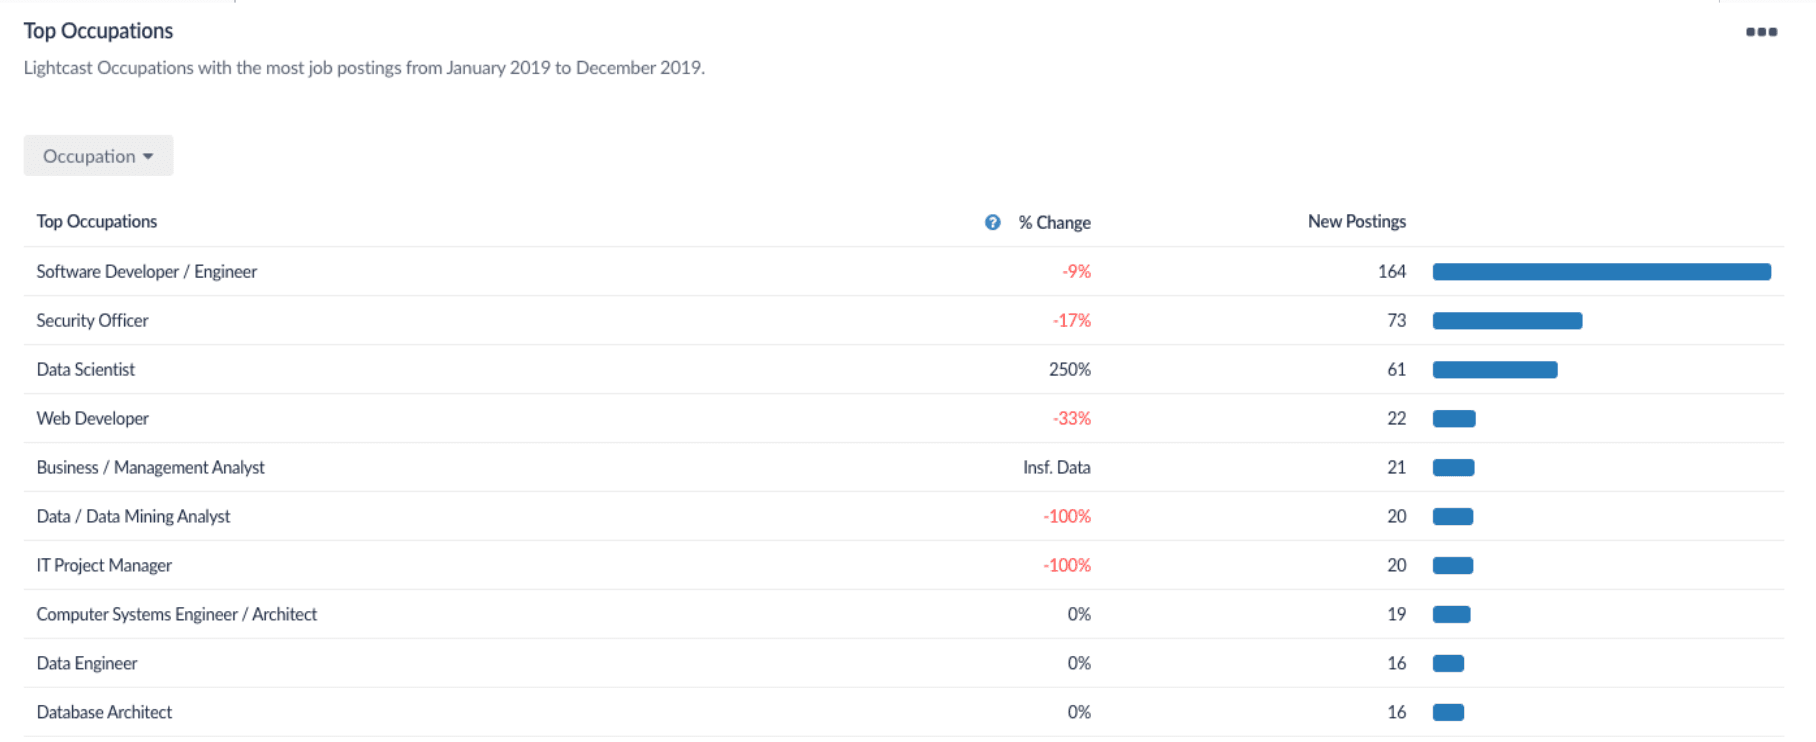Screen dimensions: 1816x742
Task: Click the Data Scientist 250% change value
Action: pos(1069,370)
